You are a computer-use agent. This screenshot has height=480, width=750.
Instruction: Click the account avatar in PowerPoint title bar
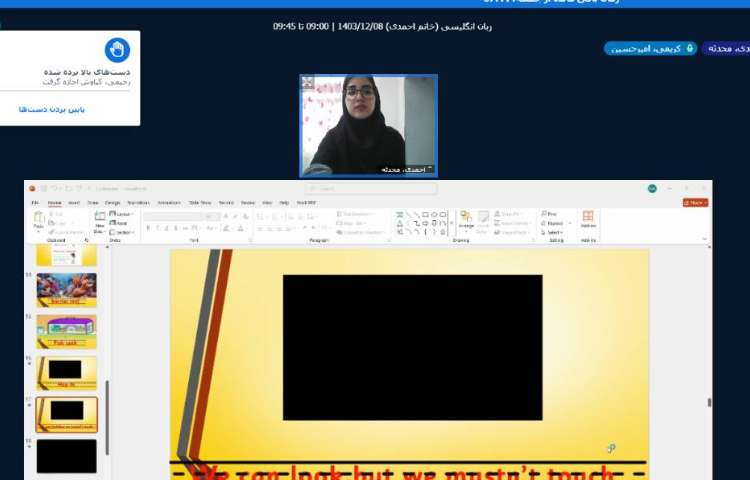tap(652, 188)
